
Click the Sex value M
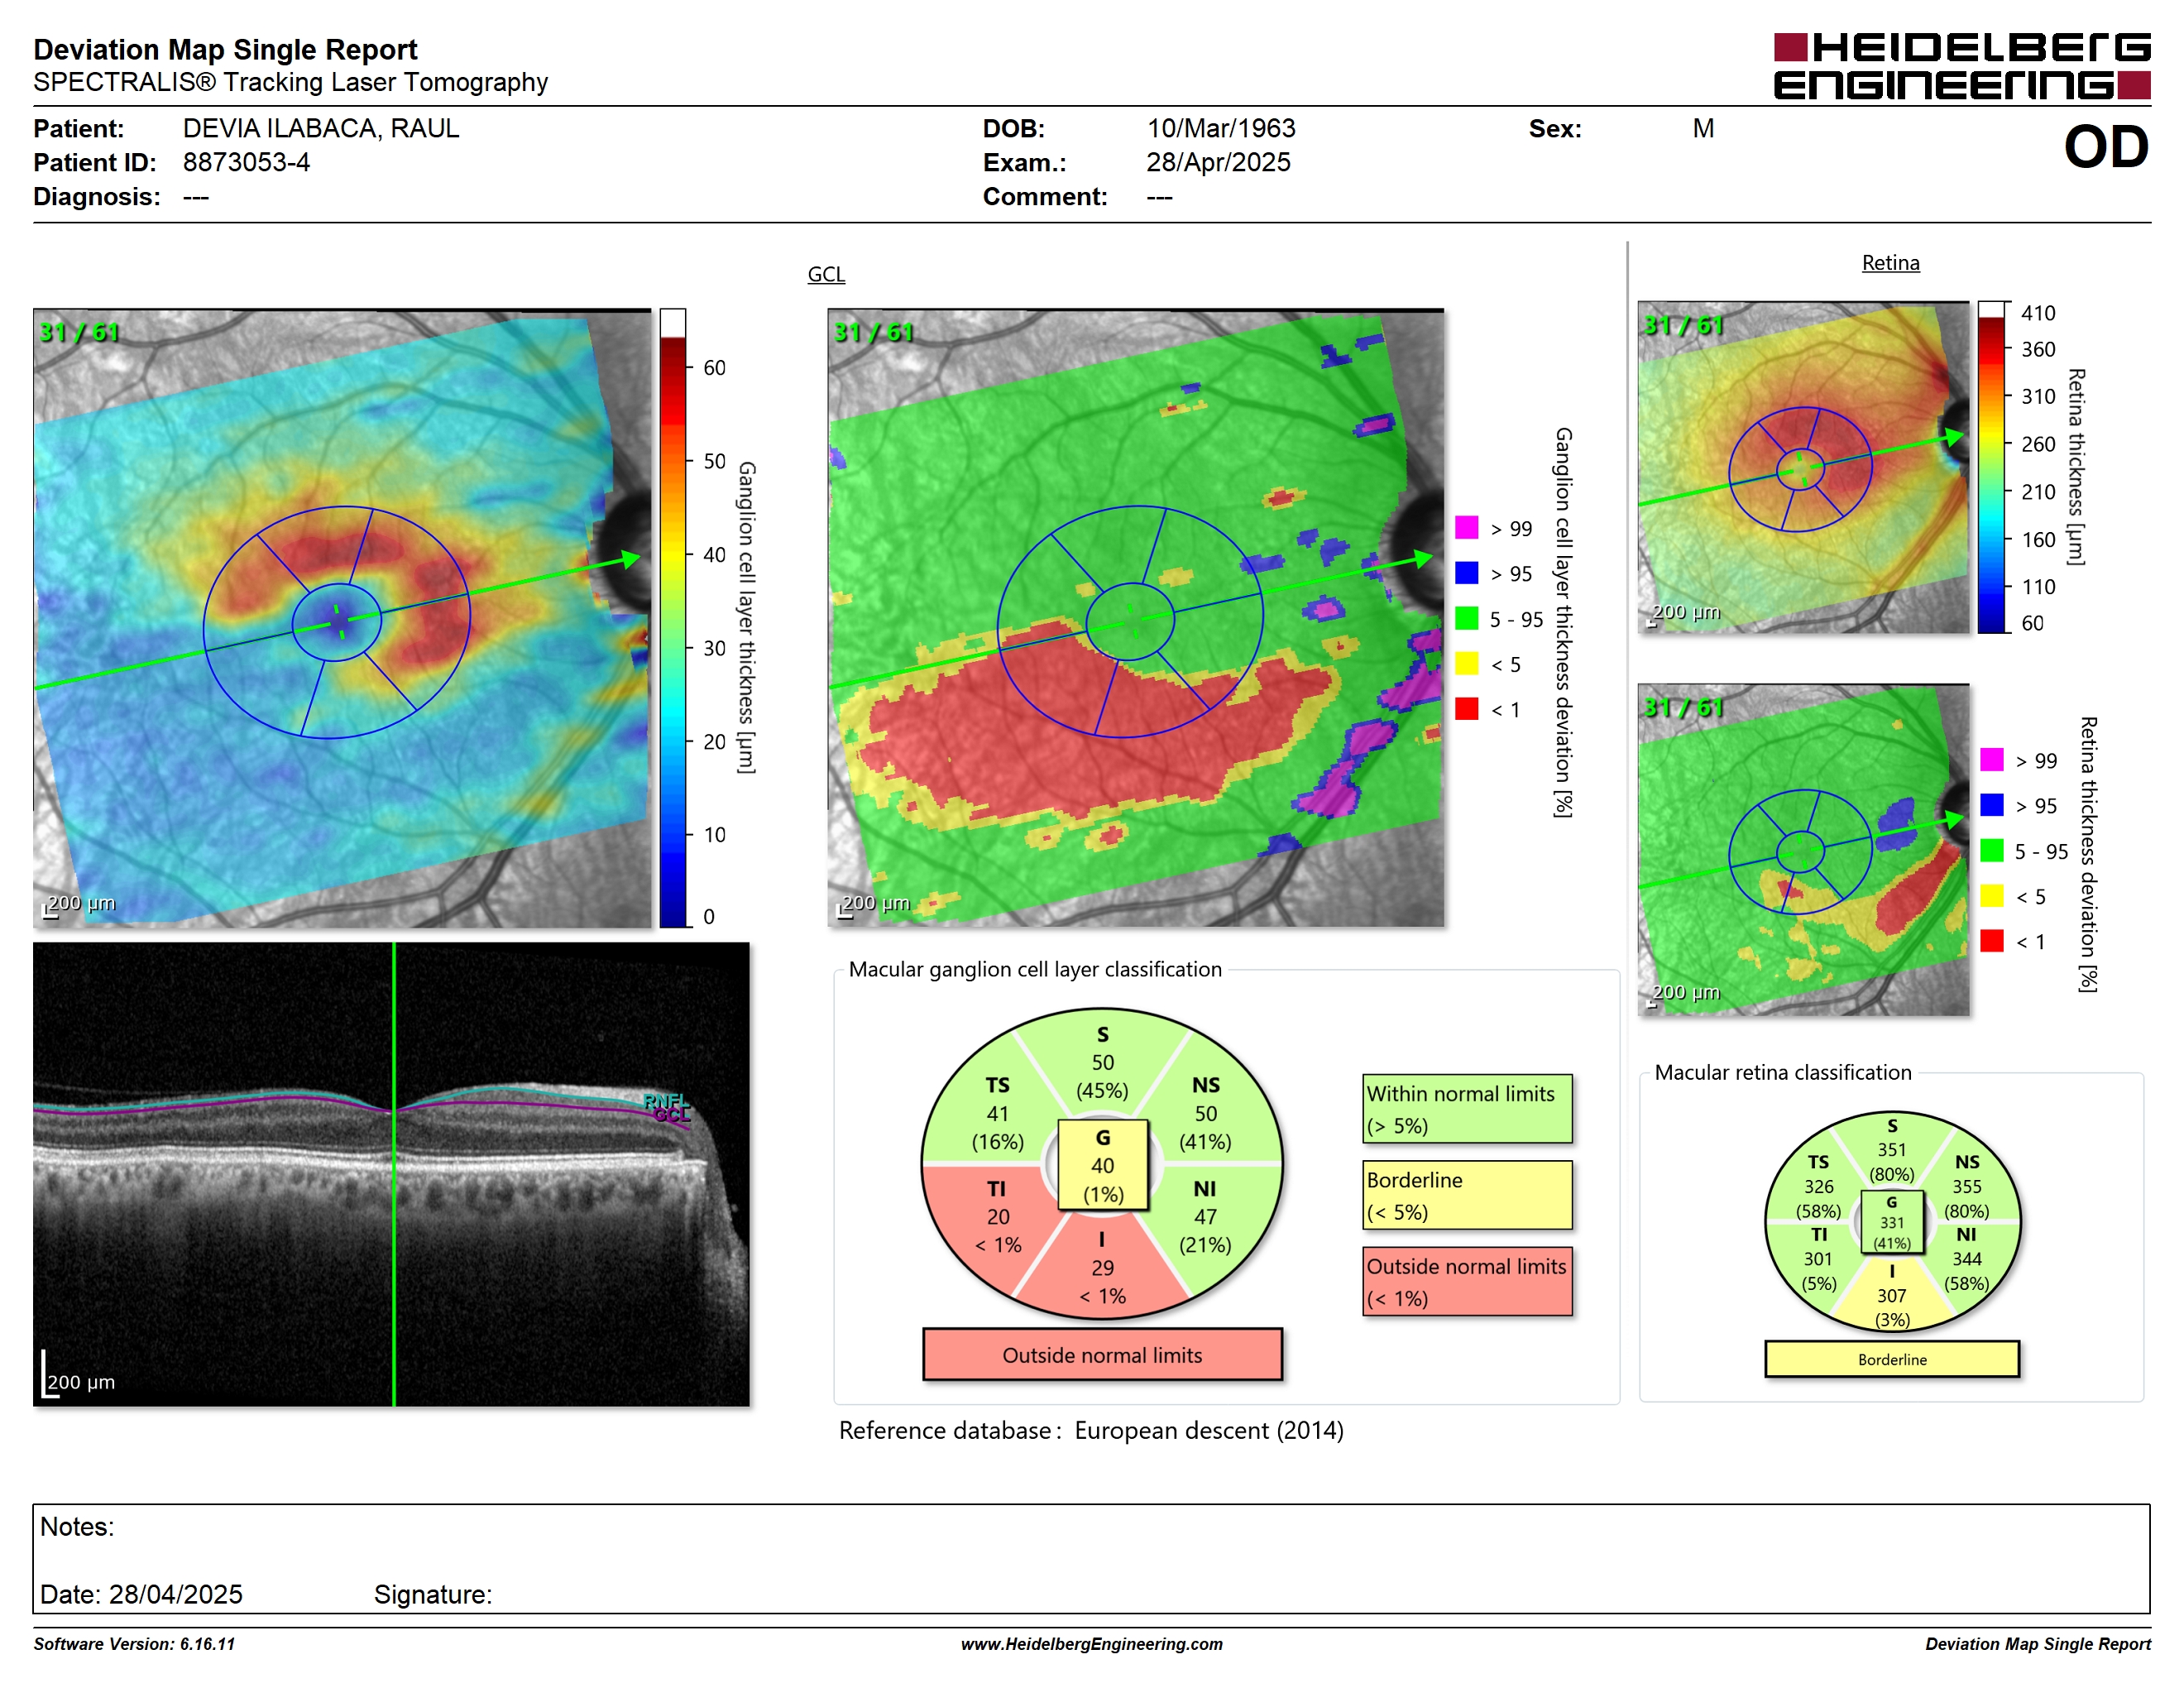pos(1703,129)
